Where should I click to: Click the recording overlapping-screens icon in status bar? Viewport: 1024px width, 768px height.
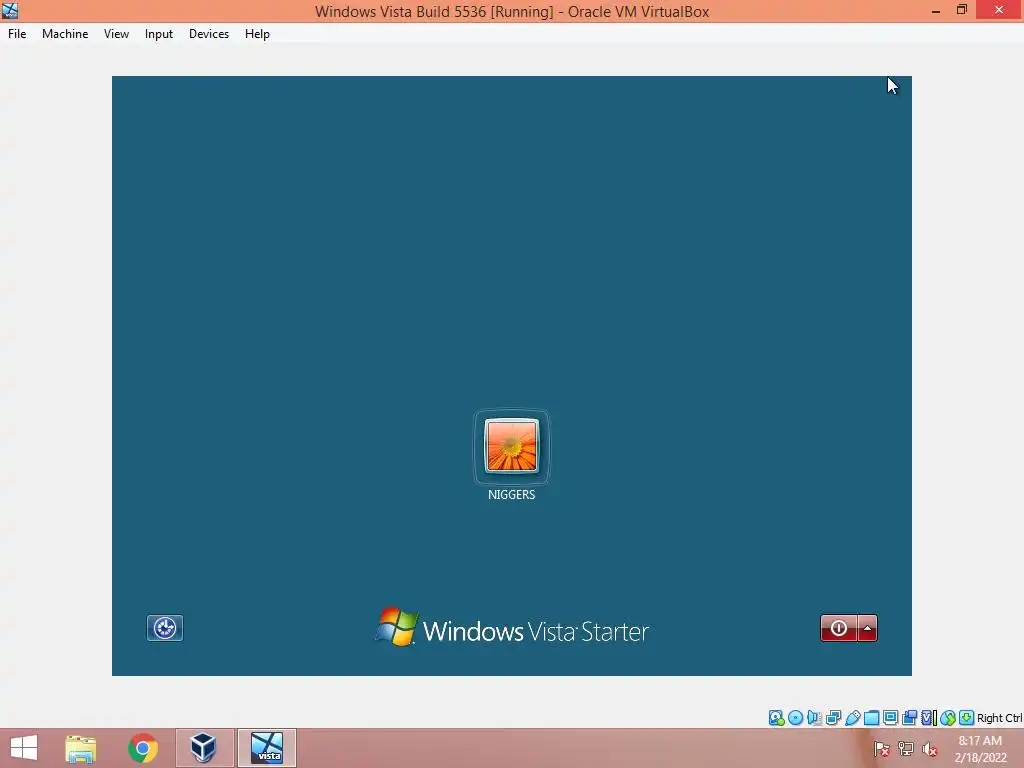click(x=909, y=718)
